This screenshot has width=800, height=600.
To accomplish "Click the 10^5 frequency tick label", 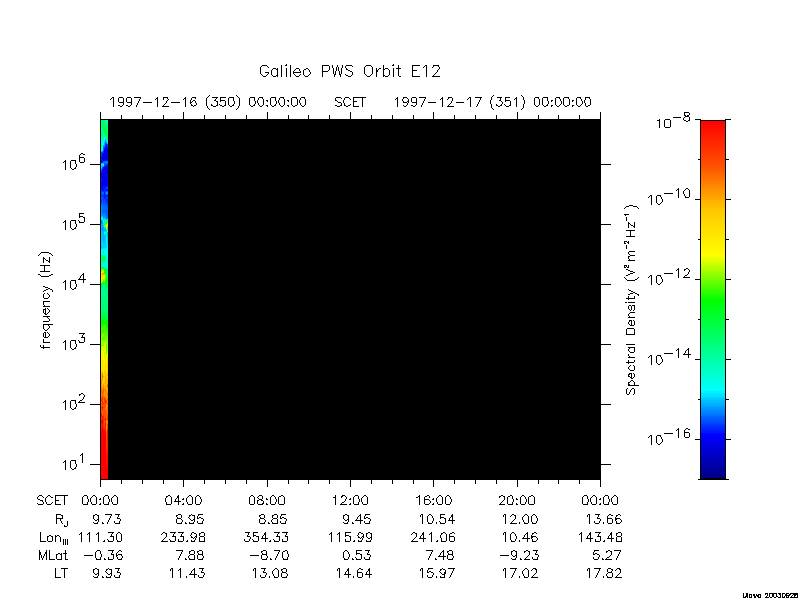I will 74,223.
